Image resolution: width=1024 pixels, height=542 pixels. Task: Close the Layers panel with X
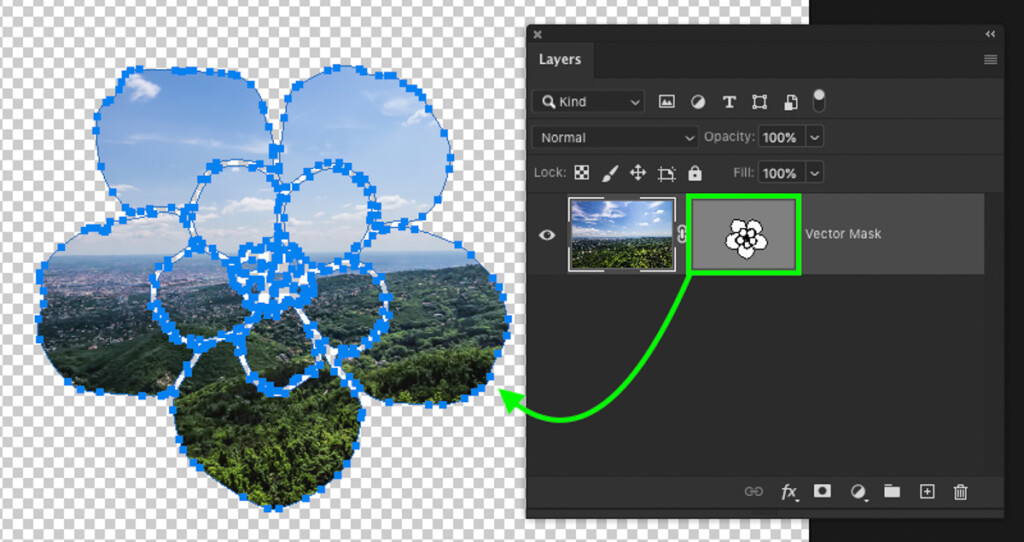coord(537,35)
